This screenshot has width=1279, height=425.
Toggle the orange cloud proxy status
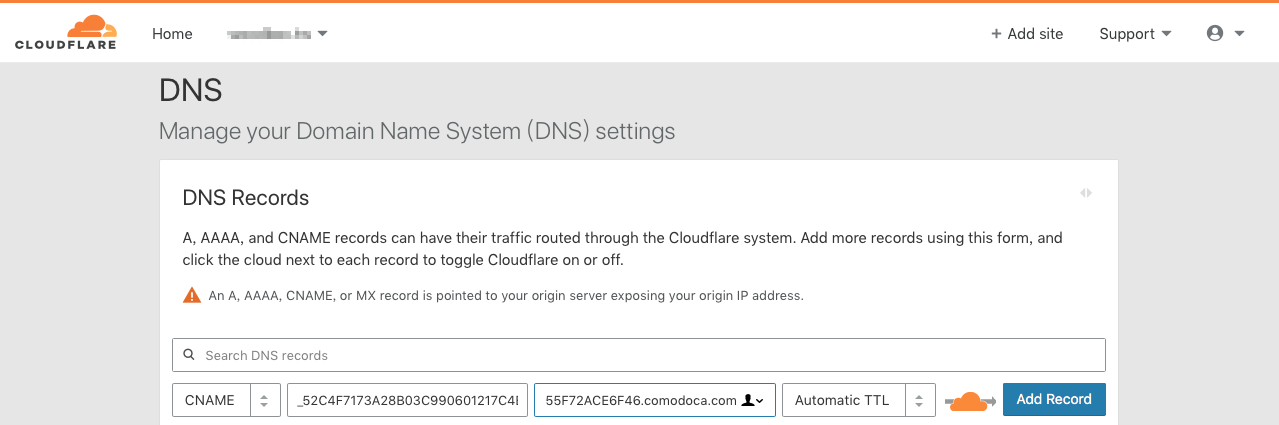[x=970, y=400]
